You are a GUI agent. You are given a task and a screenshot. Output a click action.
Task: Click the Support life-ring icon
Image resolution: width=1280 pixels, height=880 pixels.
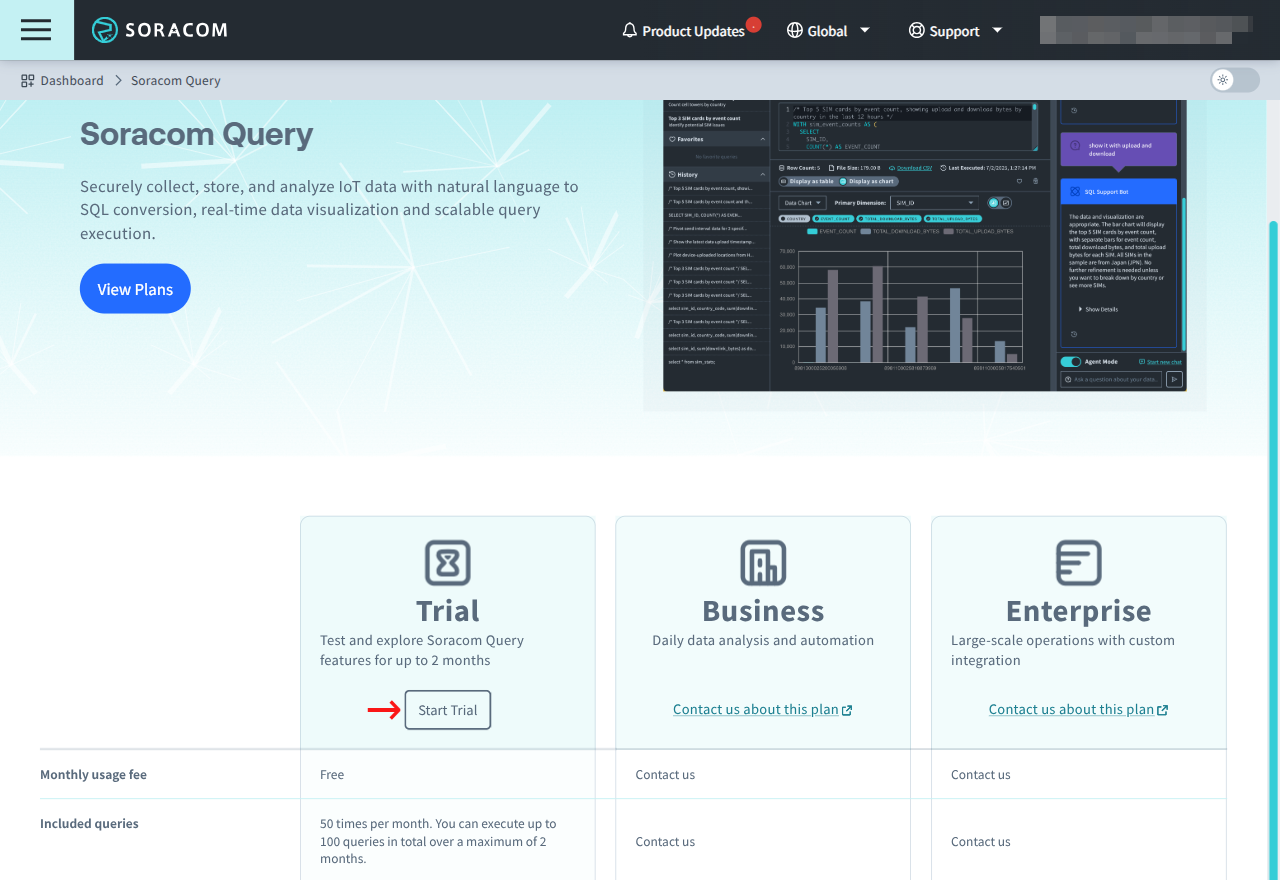click(x=916, y=31)
